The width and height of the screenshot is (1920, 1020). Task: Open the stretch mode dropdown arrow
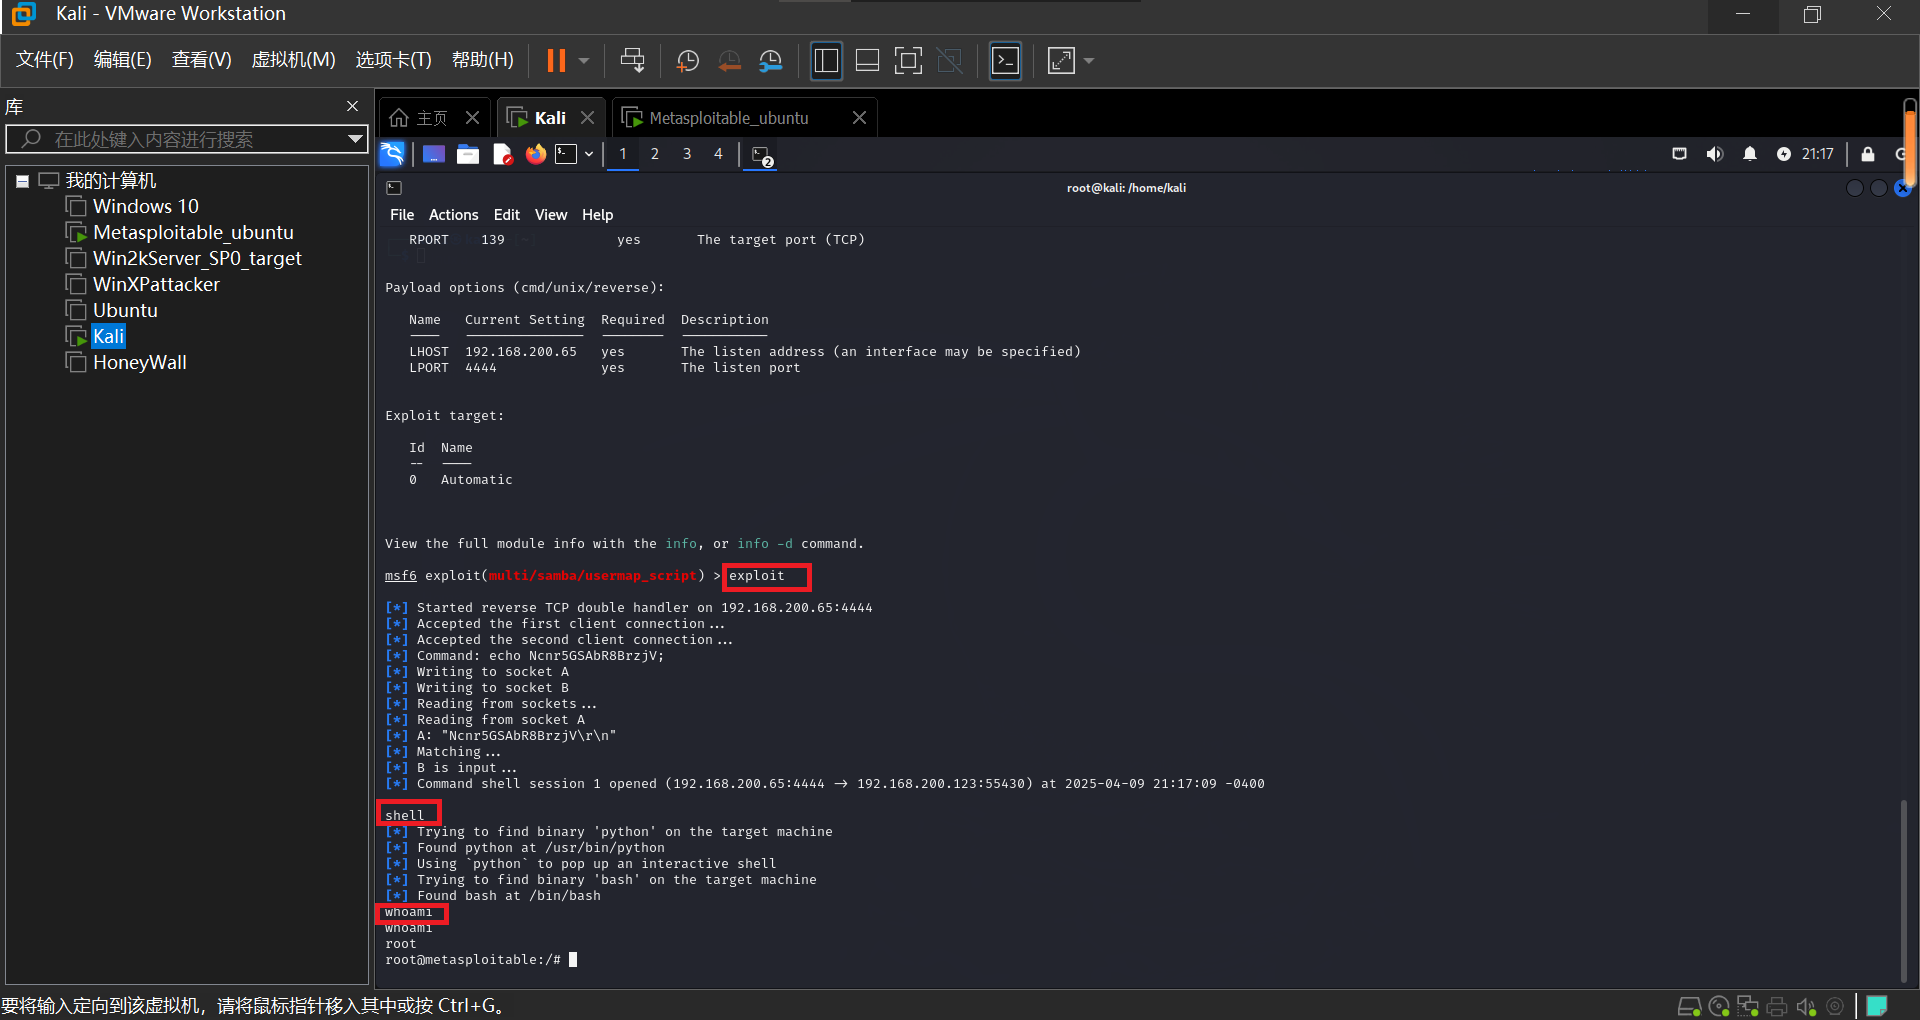[1089, 61]
